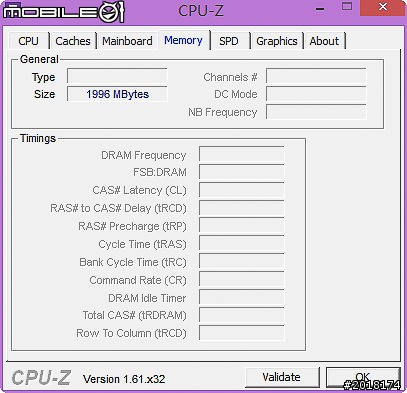Open the Graphics tab

[277, 41]
